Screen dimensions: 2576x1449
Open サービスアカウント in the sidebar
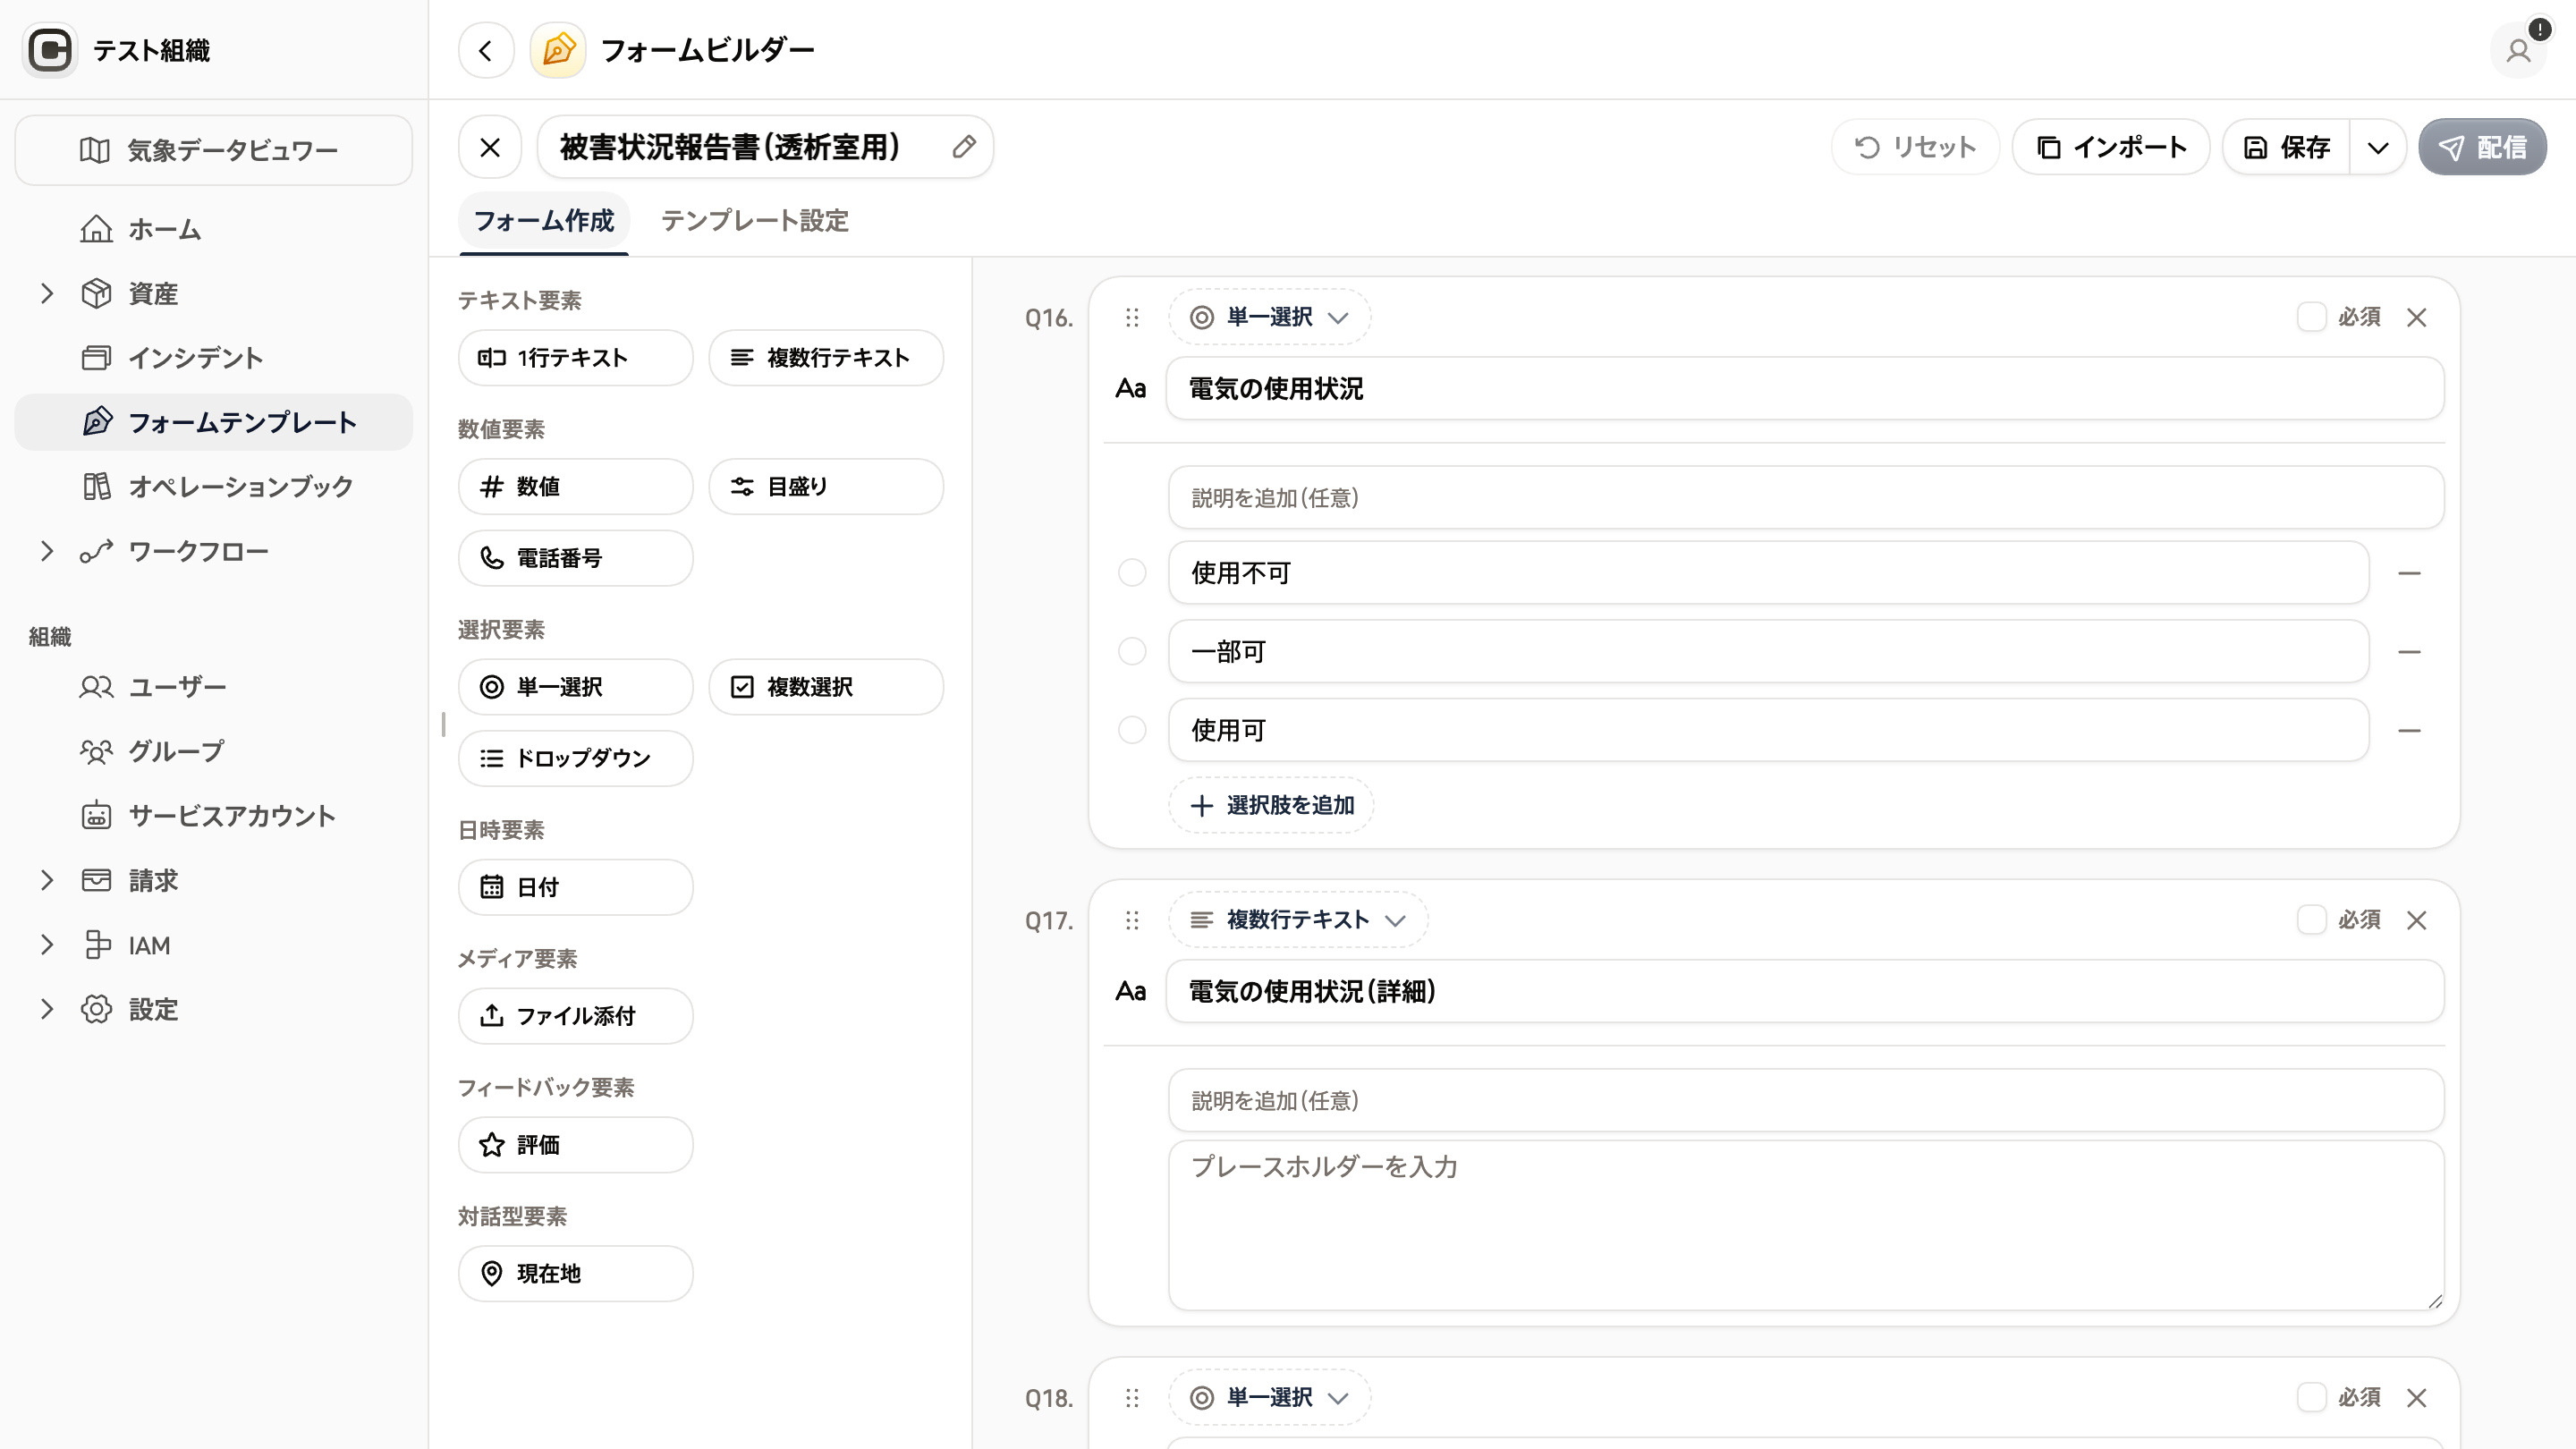click(x=214, y=816)
